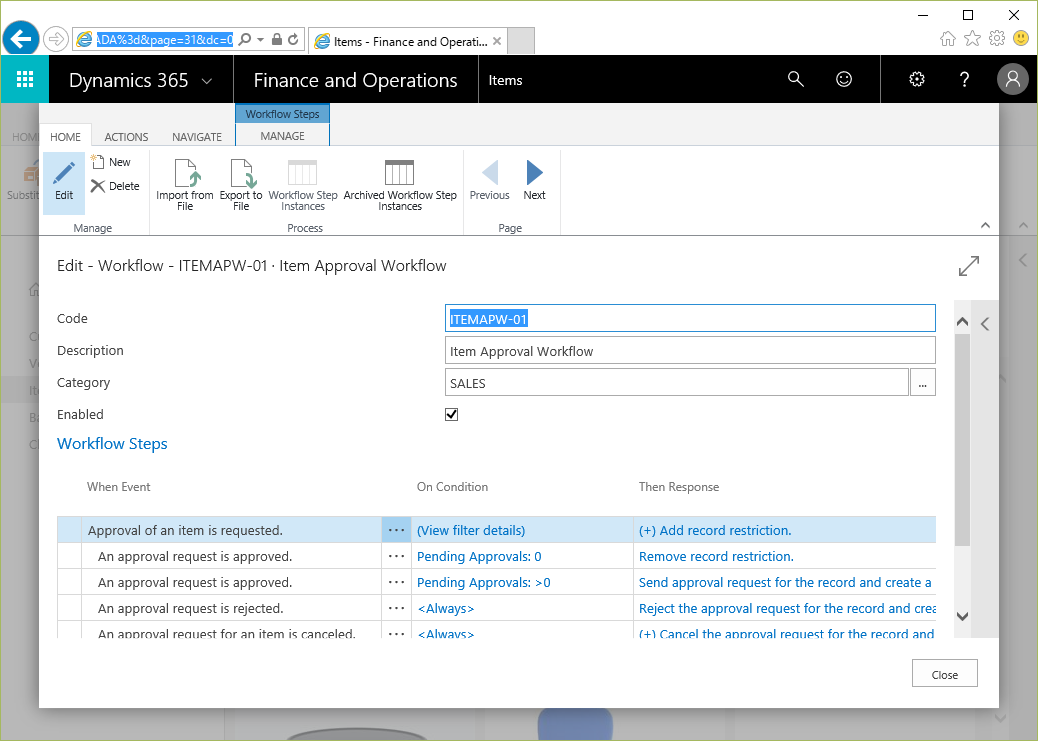
Task: Click the address bar search magnifier
Action: coord(245,40)
